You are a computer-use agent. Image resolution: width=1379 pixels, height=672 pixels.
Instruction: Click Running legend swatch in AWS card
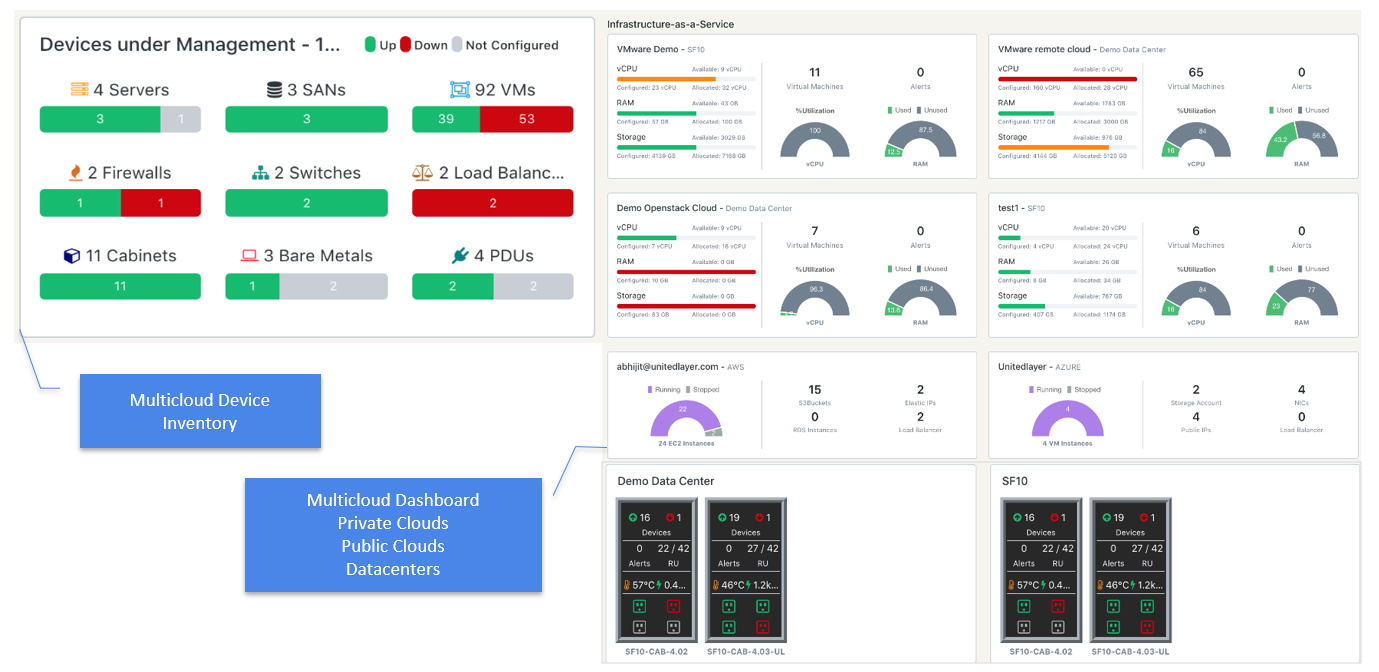click(651, 389)
